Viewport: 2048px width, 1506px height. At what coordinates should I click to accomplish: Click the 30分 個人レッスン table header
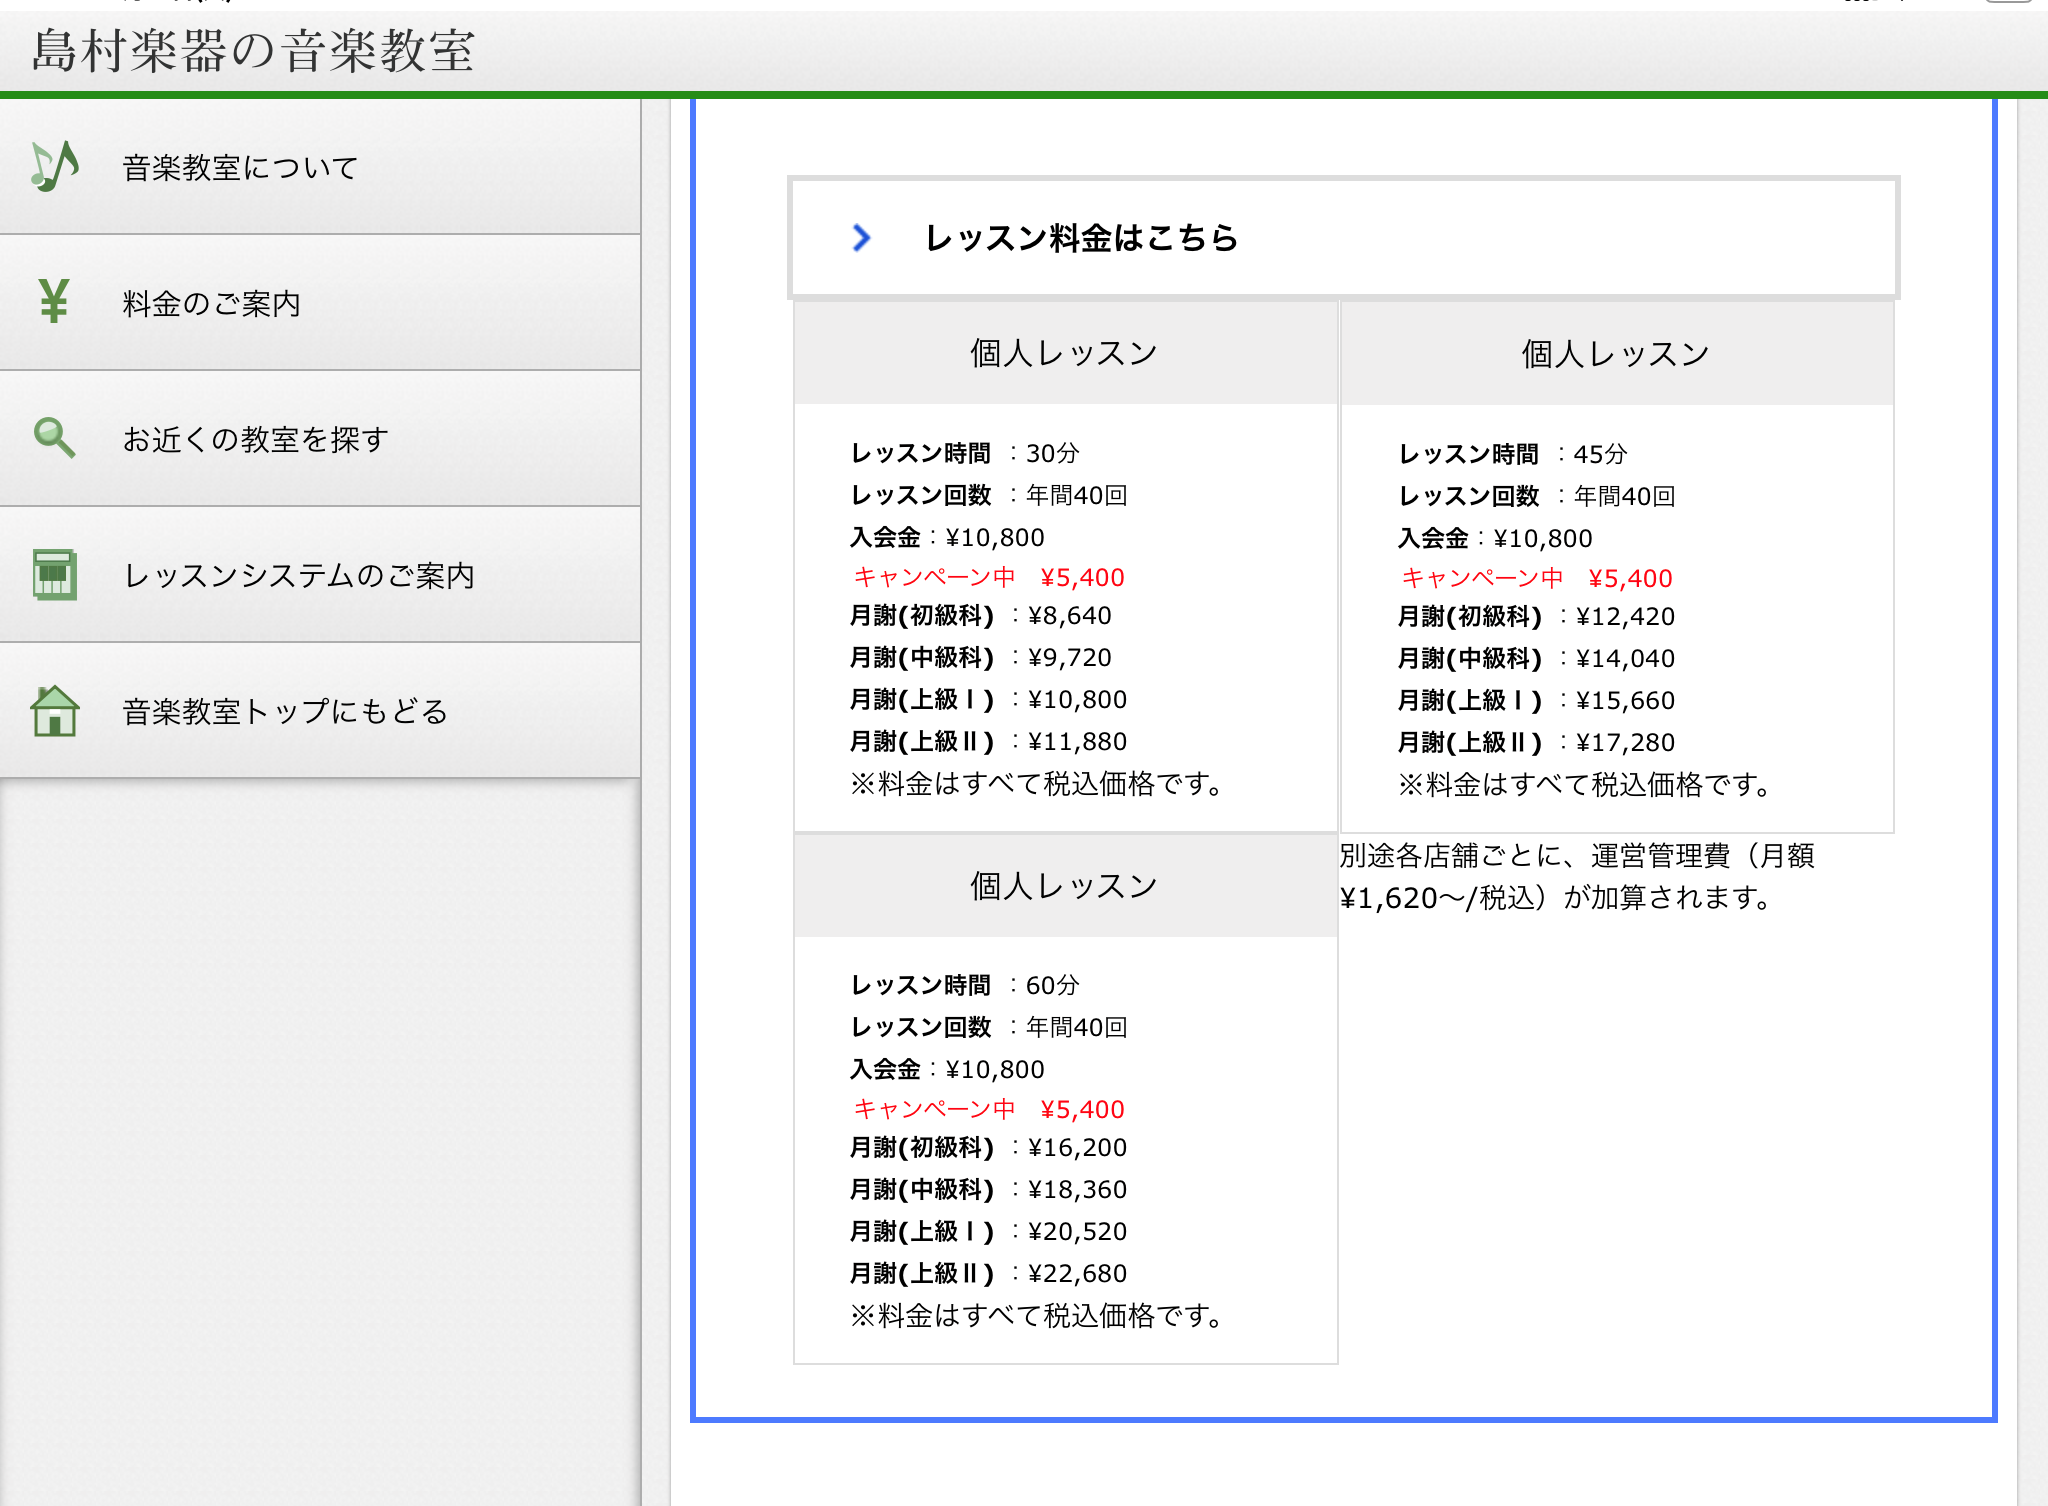point(1064,353)
